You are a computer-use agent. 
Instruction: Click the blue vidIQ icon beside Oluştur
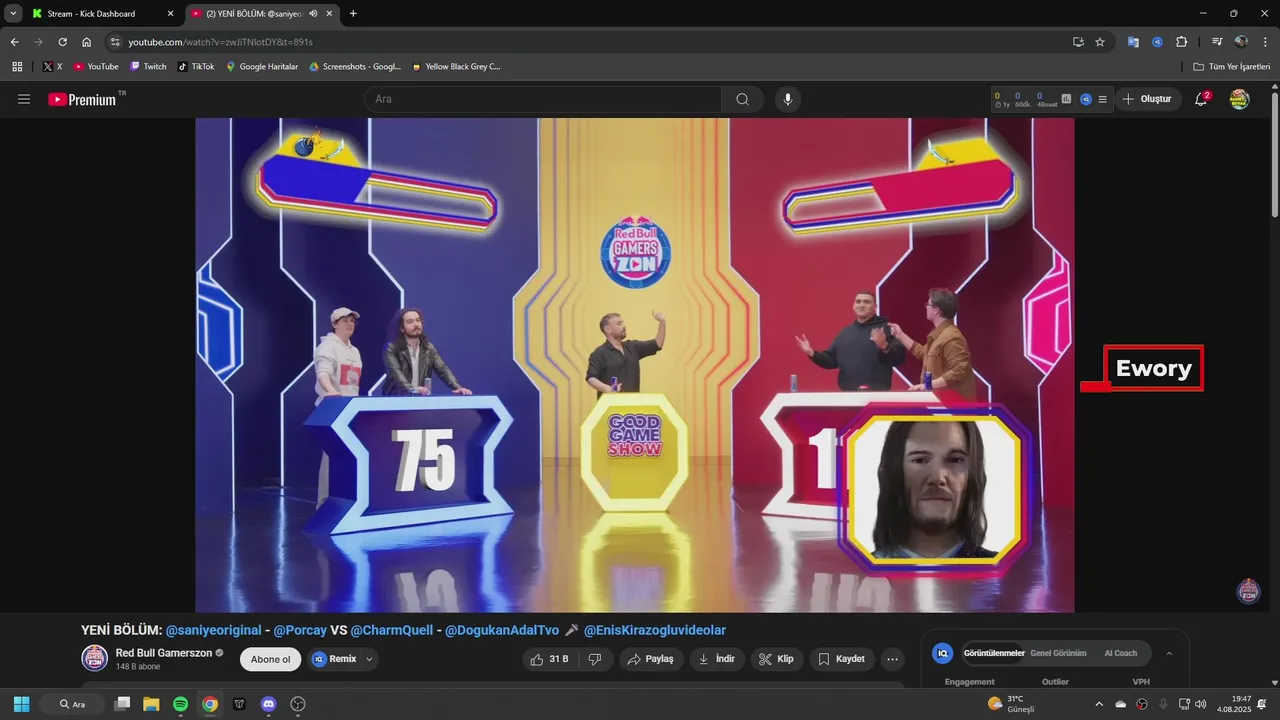(x=1085, y=99)
